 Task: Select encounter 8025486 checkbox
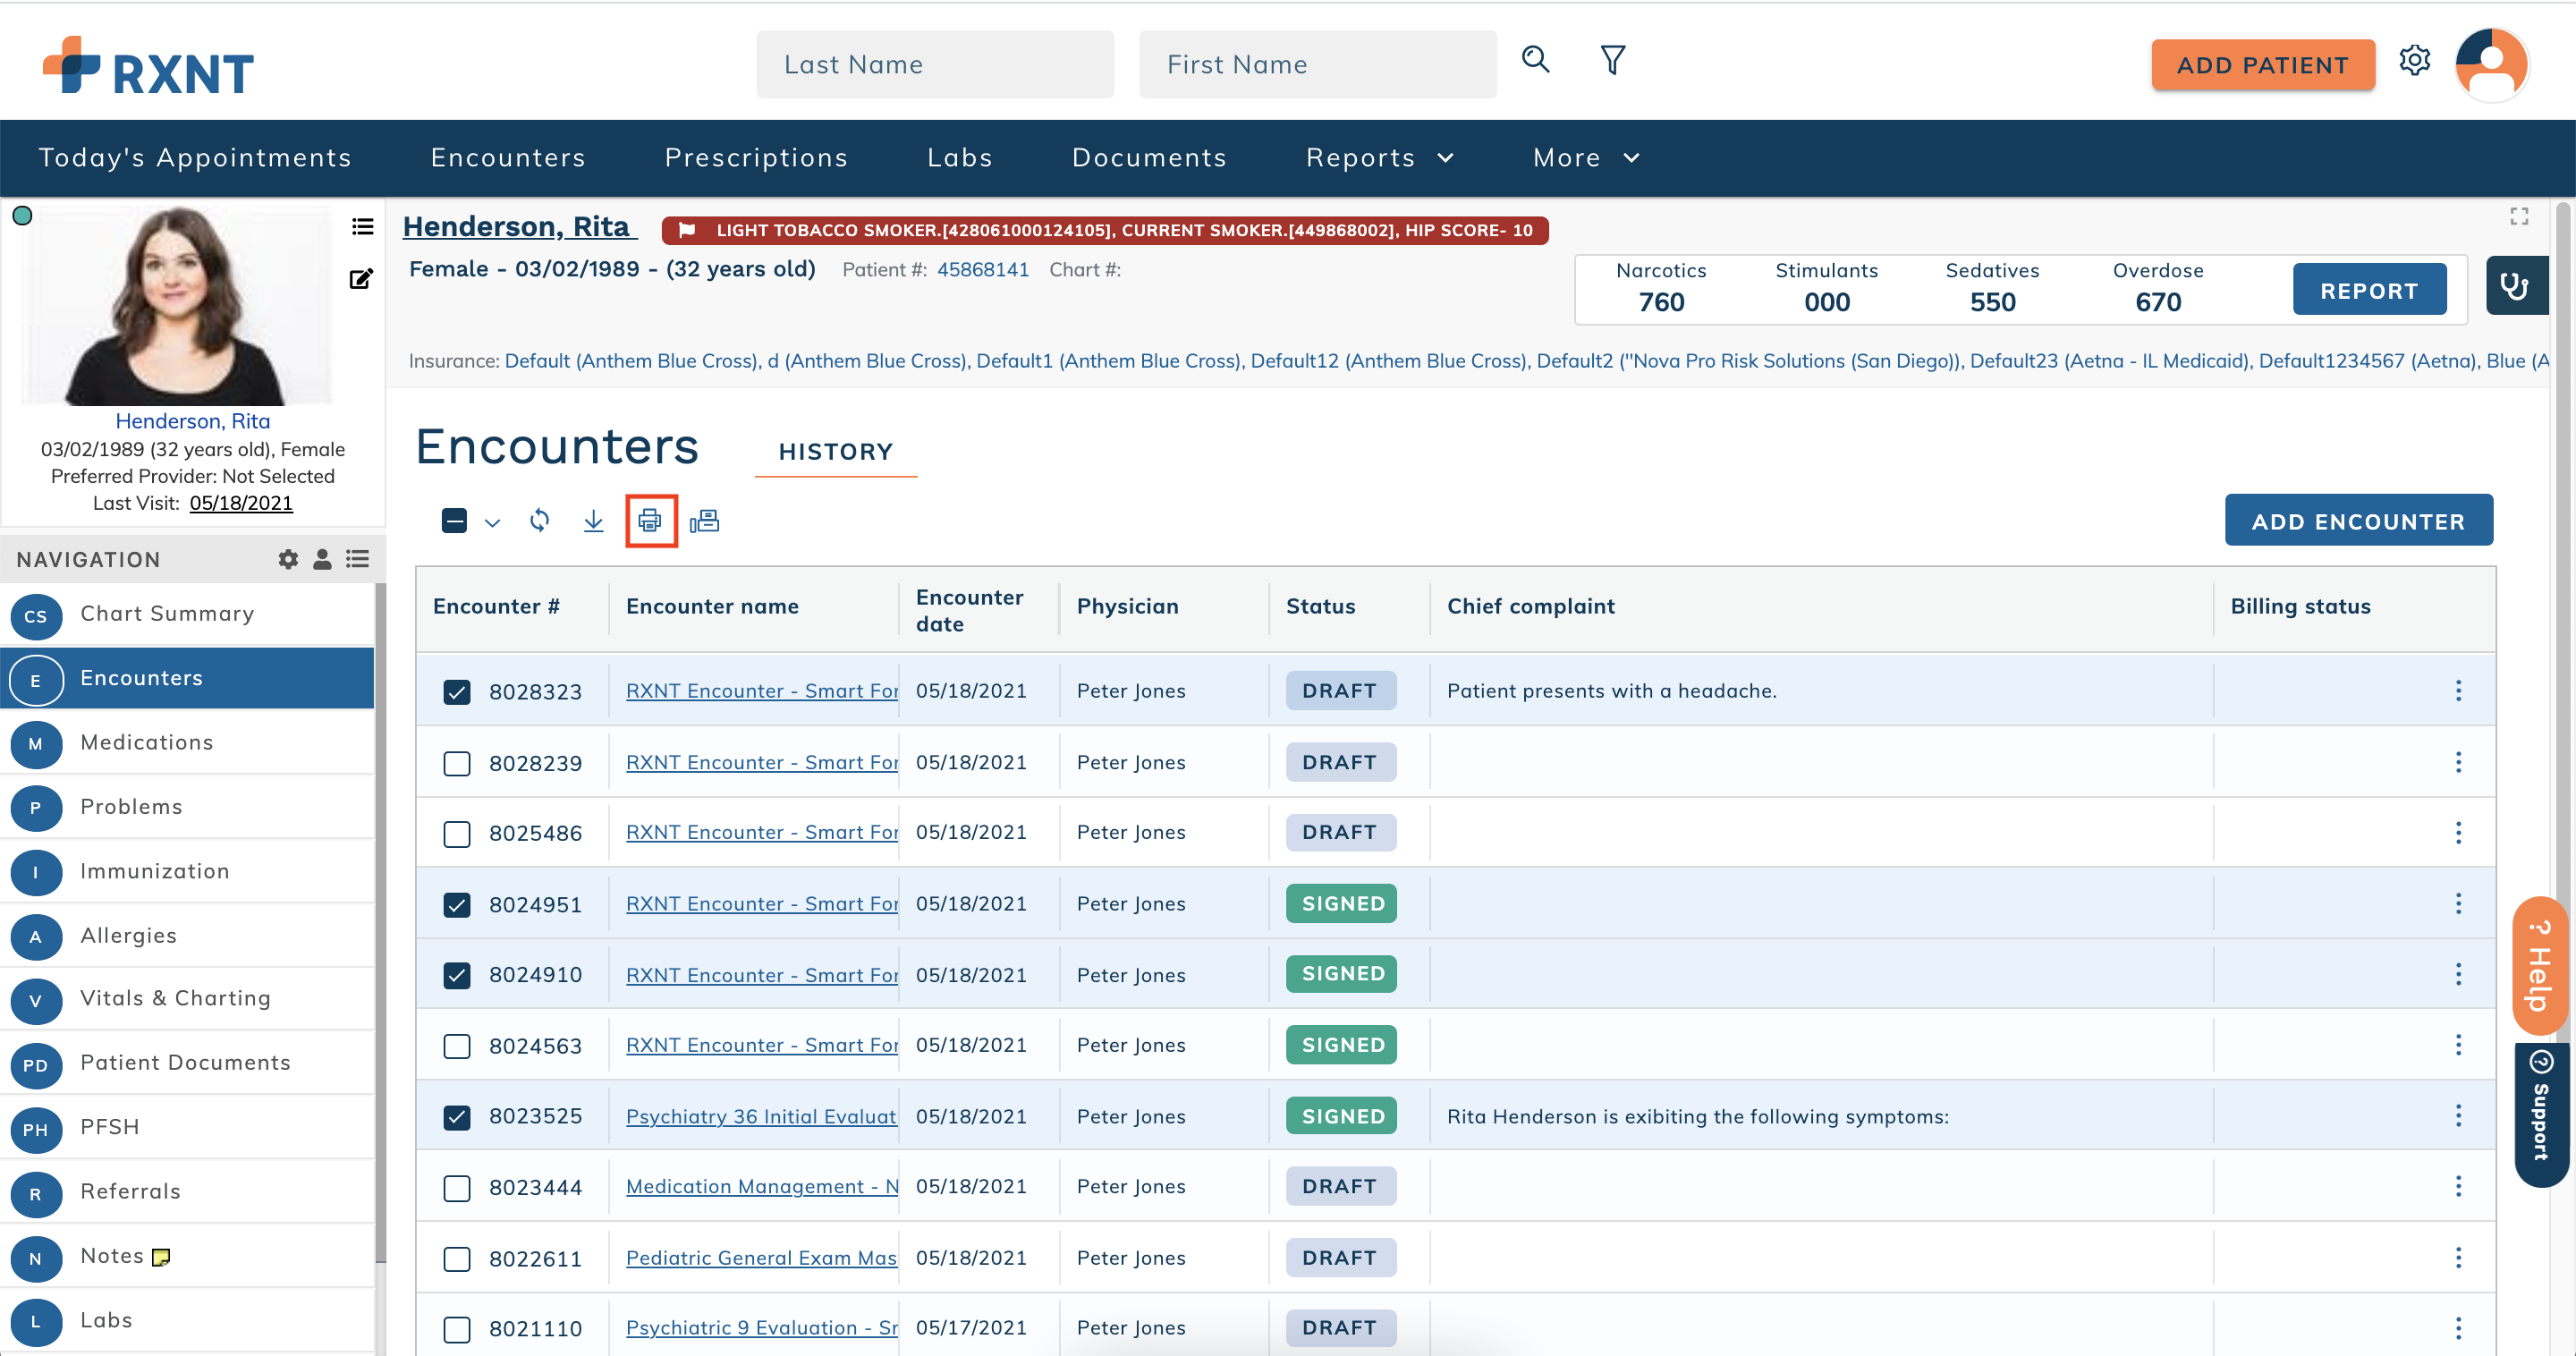click(456, 834)
